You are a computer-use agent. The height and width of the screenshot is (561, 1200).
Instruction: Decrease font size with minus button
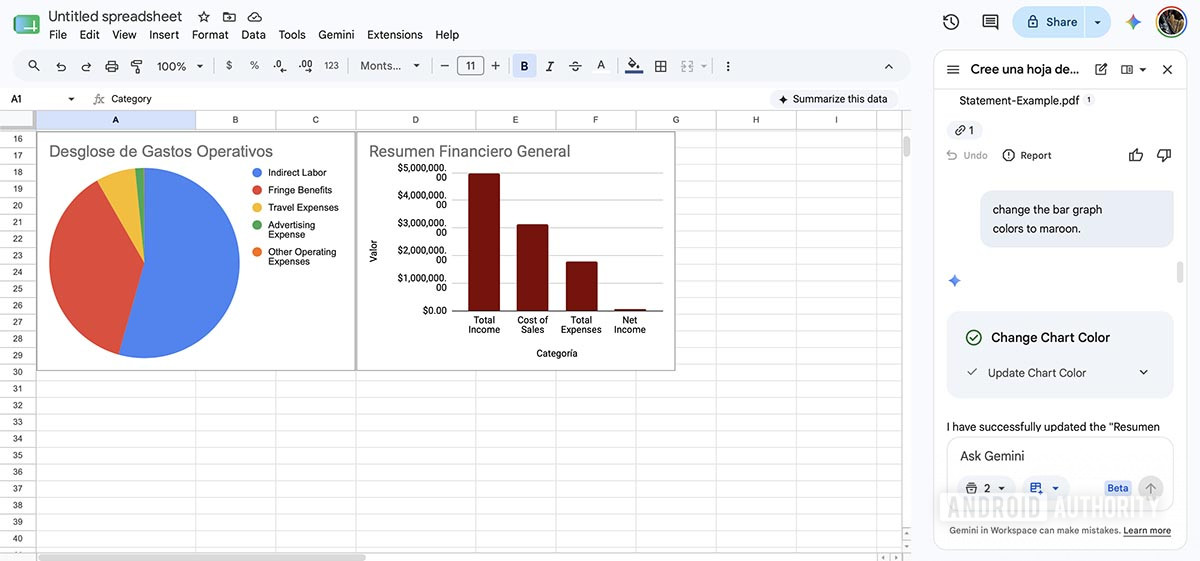(445, 66)
